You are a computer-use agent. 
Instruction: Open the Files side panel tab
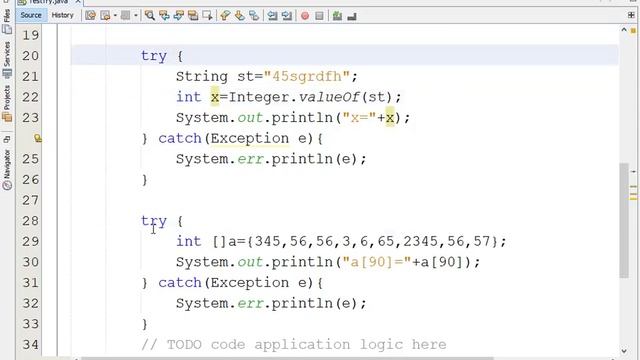[7, 21]
